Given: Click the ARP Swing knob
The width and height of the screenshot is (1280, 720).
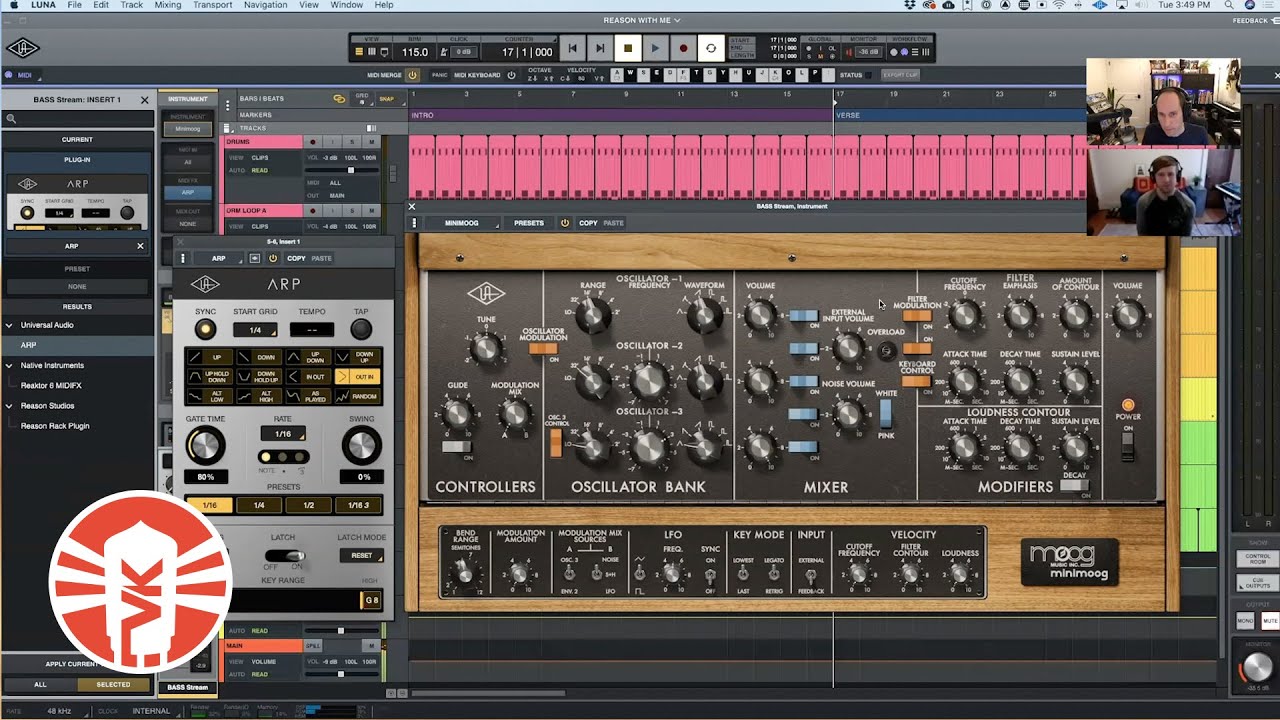Looking at the screenshot, I should [x=361, y=446].
